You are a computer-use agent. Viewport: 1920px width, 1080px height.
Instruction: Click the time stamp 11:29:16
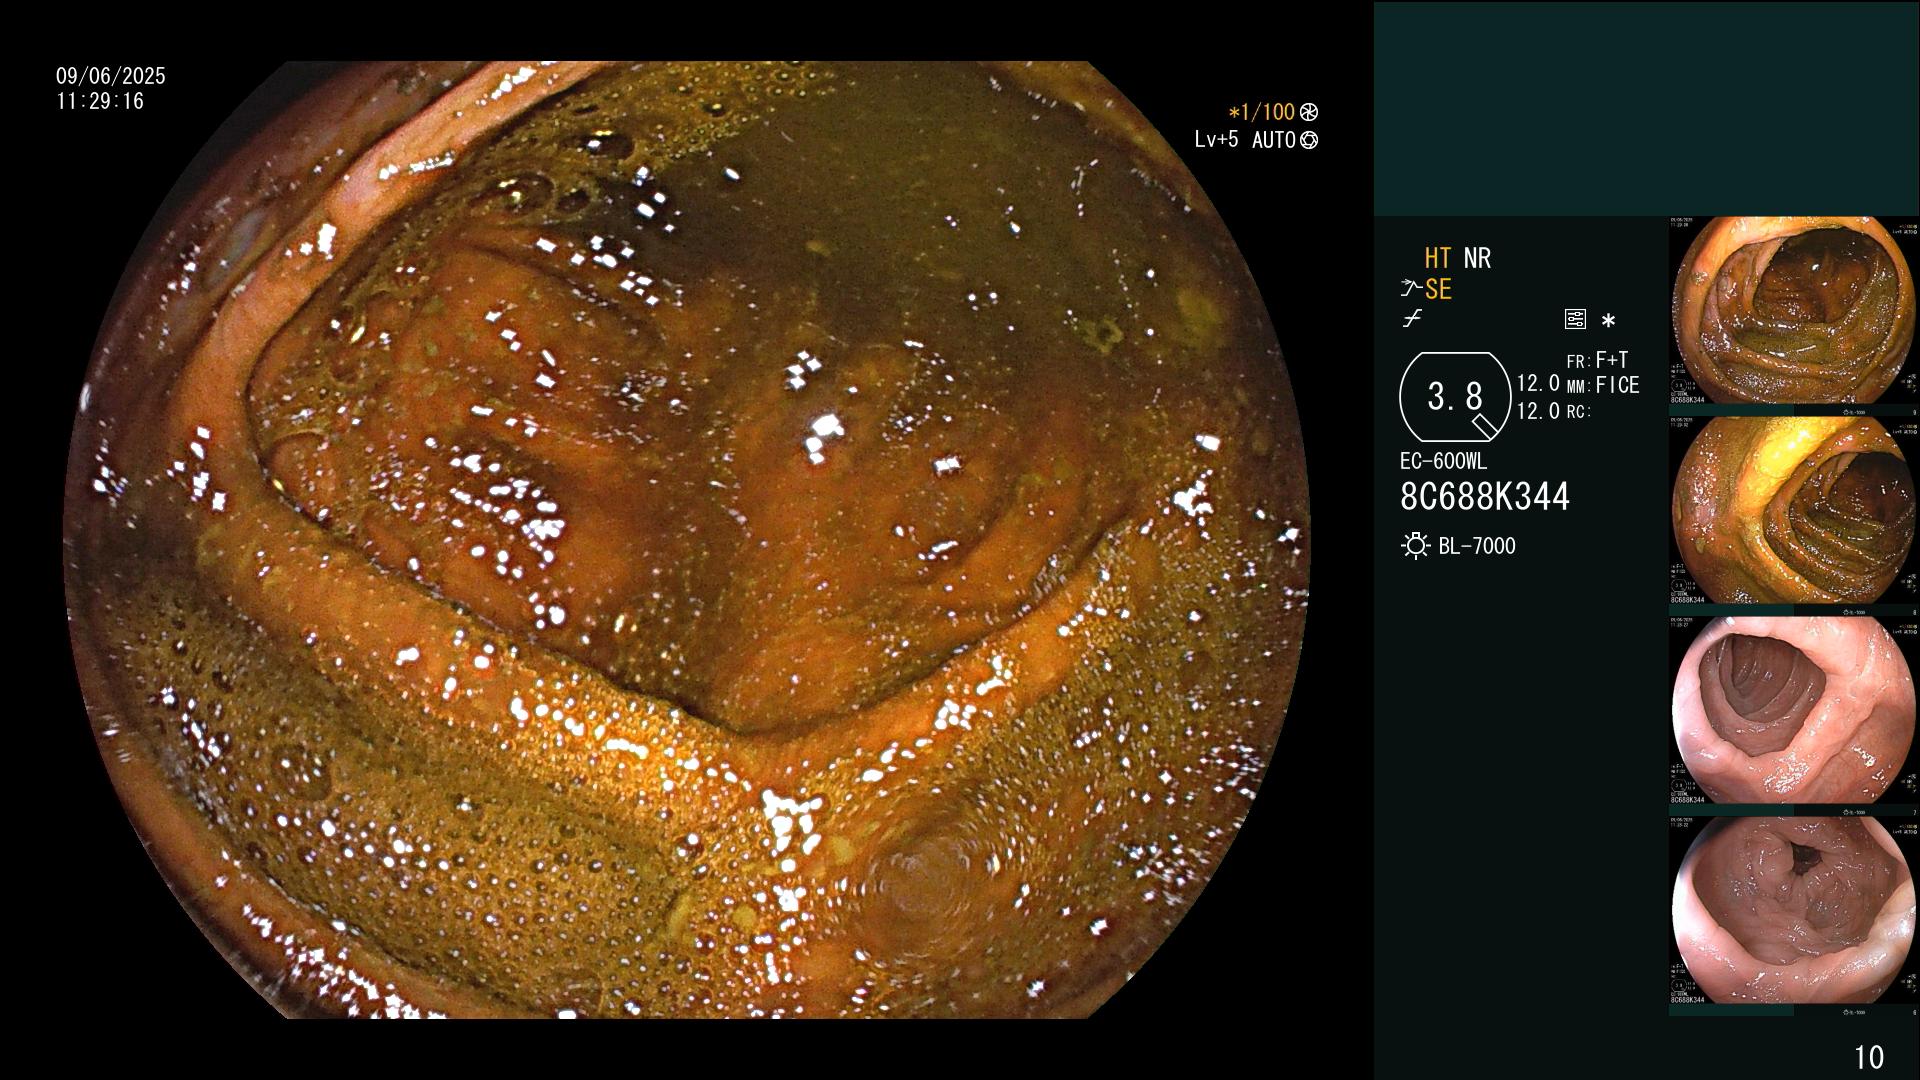[x=100, y=101]
